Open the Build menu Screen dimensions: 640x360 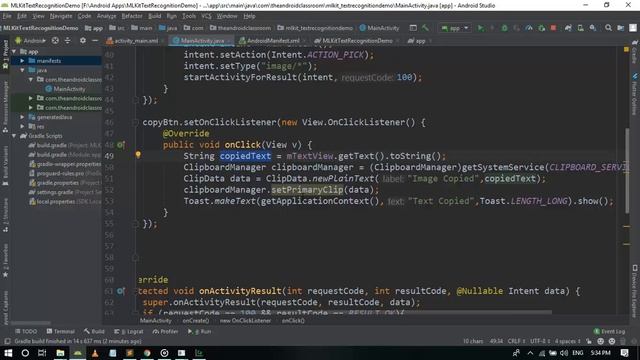[x=154, y=16]
